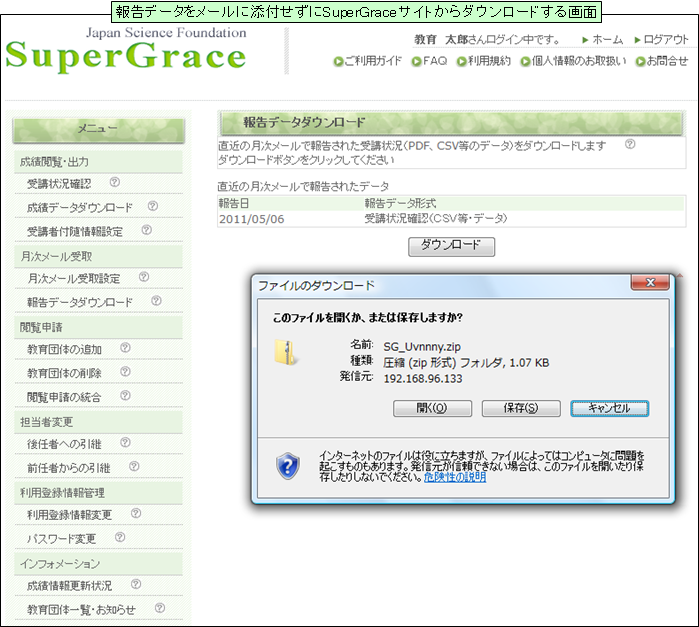Image resolution: width=699 pixels, height=627 pixels.
Task: Click 保存(S) to save the file
Action: tap(521, 408)
